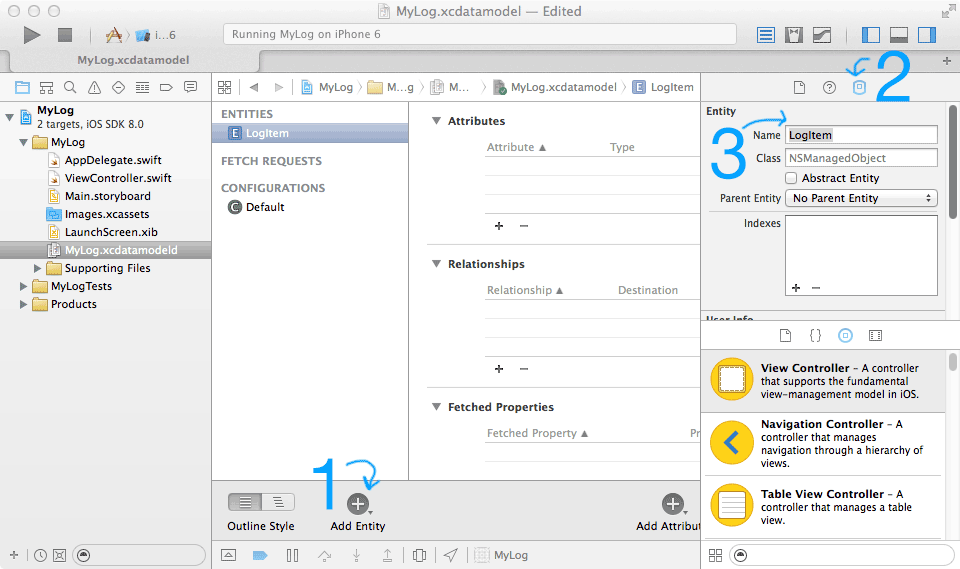Switch to table outline style
Viewport: 960px width, 569px height.
245,502
